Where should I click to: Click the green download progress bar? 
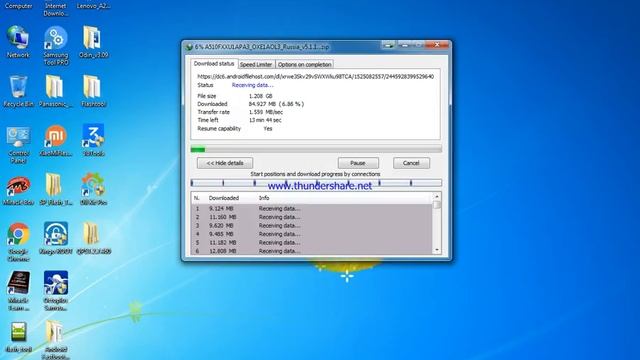click(x=316, y=149)
